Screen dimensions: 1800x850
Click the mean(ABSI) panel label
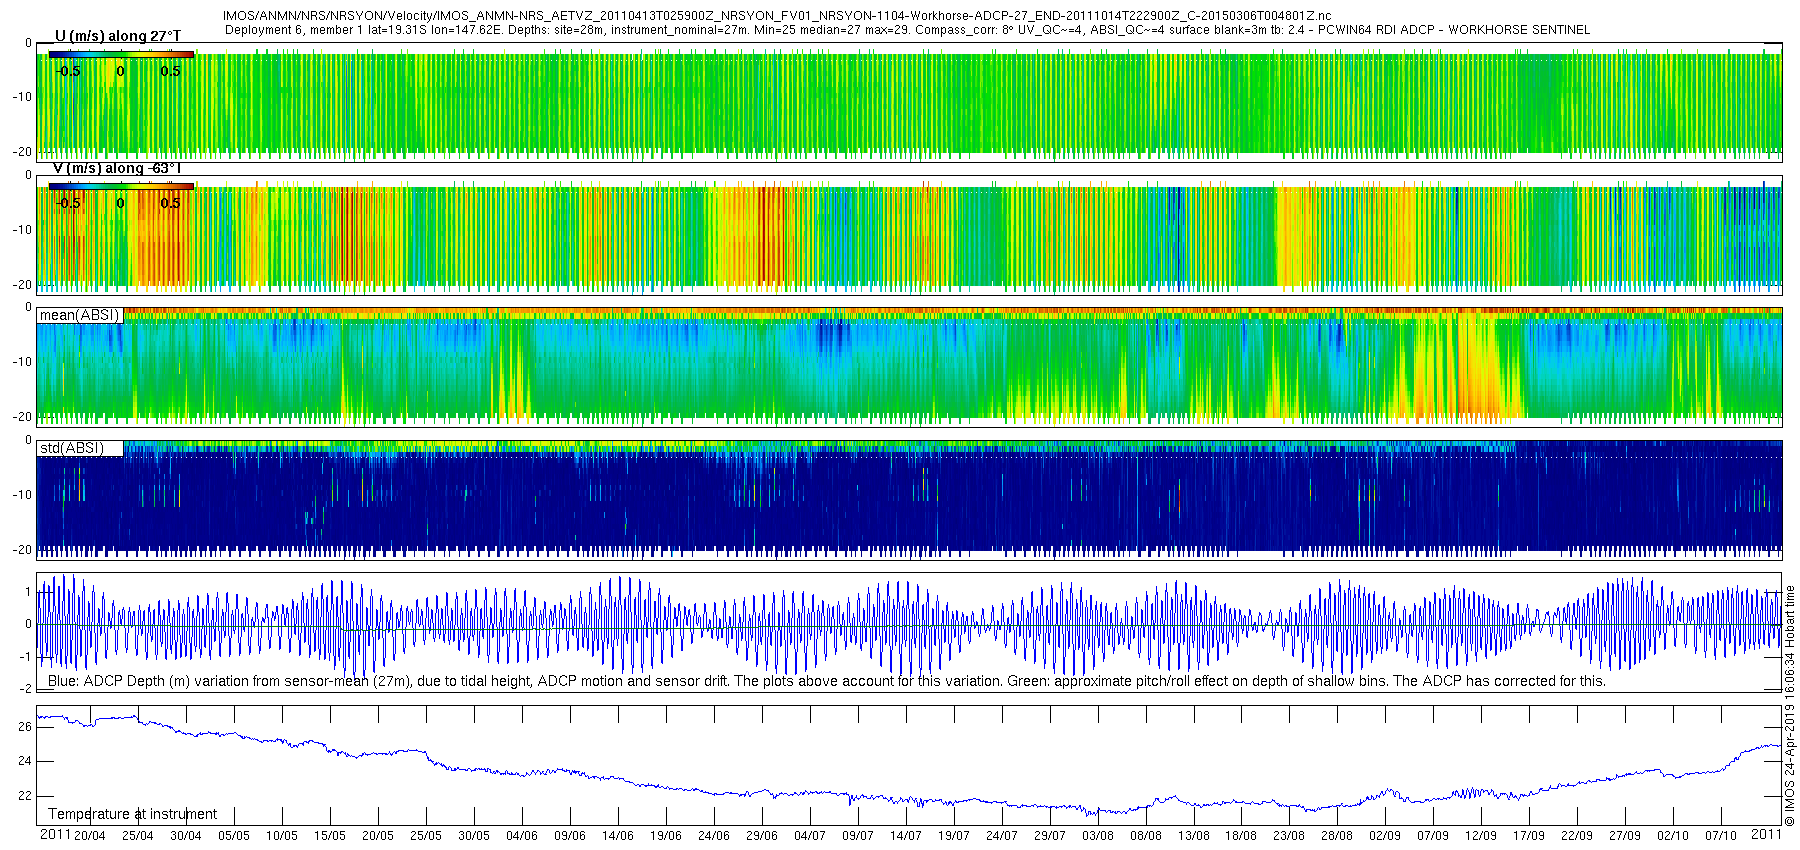pyautogui.click(x=79, y=315)
